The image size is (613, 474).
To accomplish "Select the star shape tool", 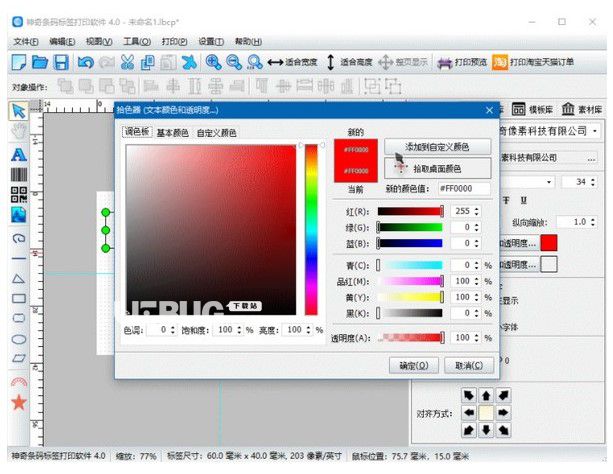I will [x=19, y=402].
